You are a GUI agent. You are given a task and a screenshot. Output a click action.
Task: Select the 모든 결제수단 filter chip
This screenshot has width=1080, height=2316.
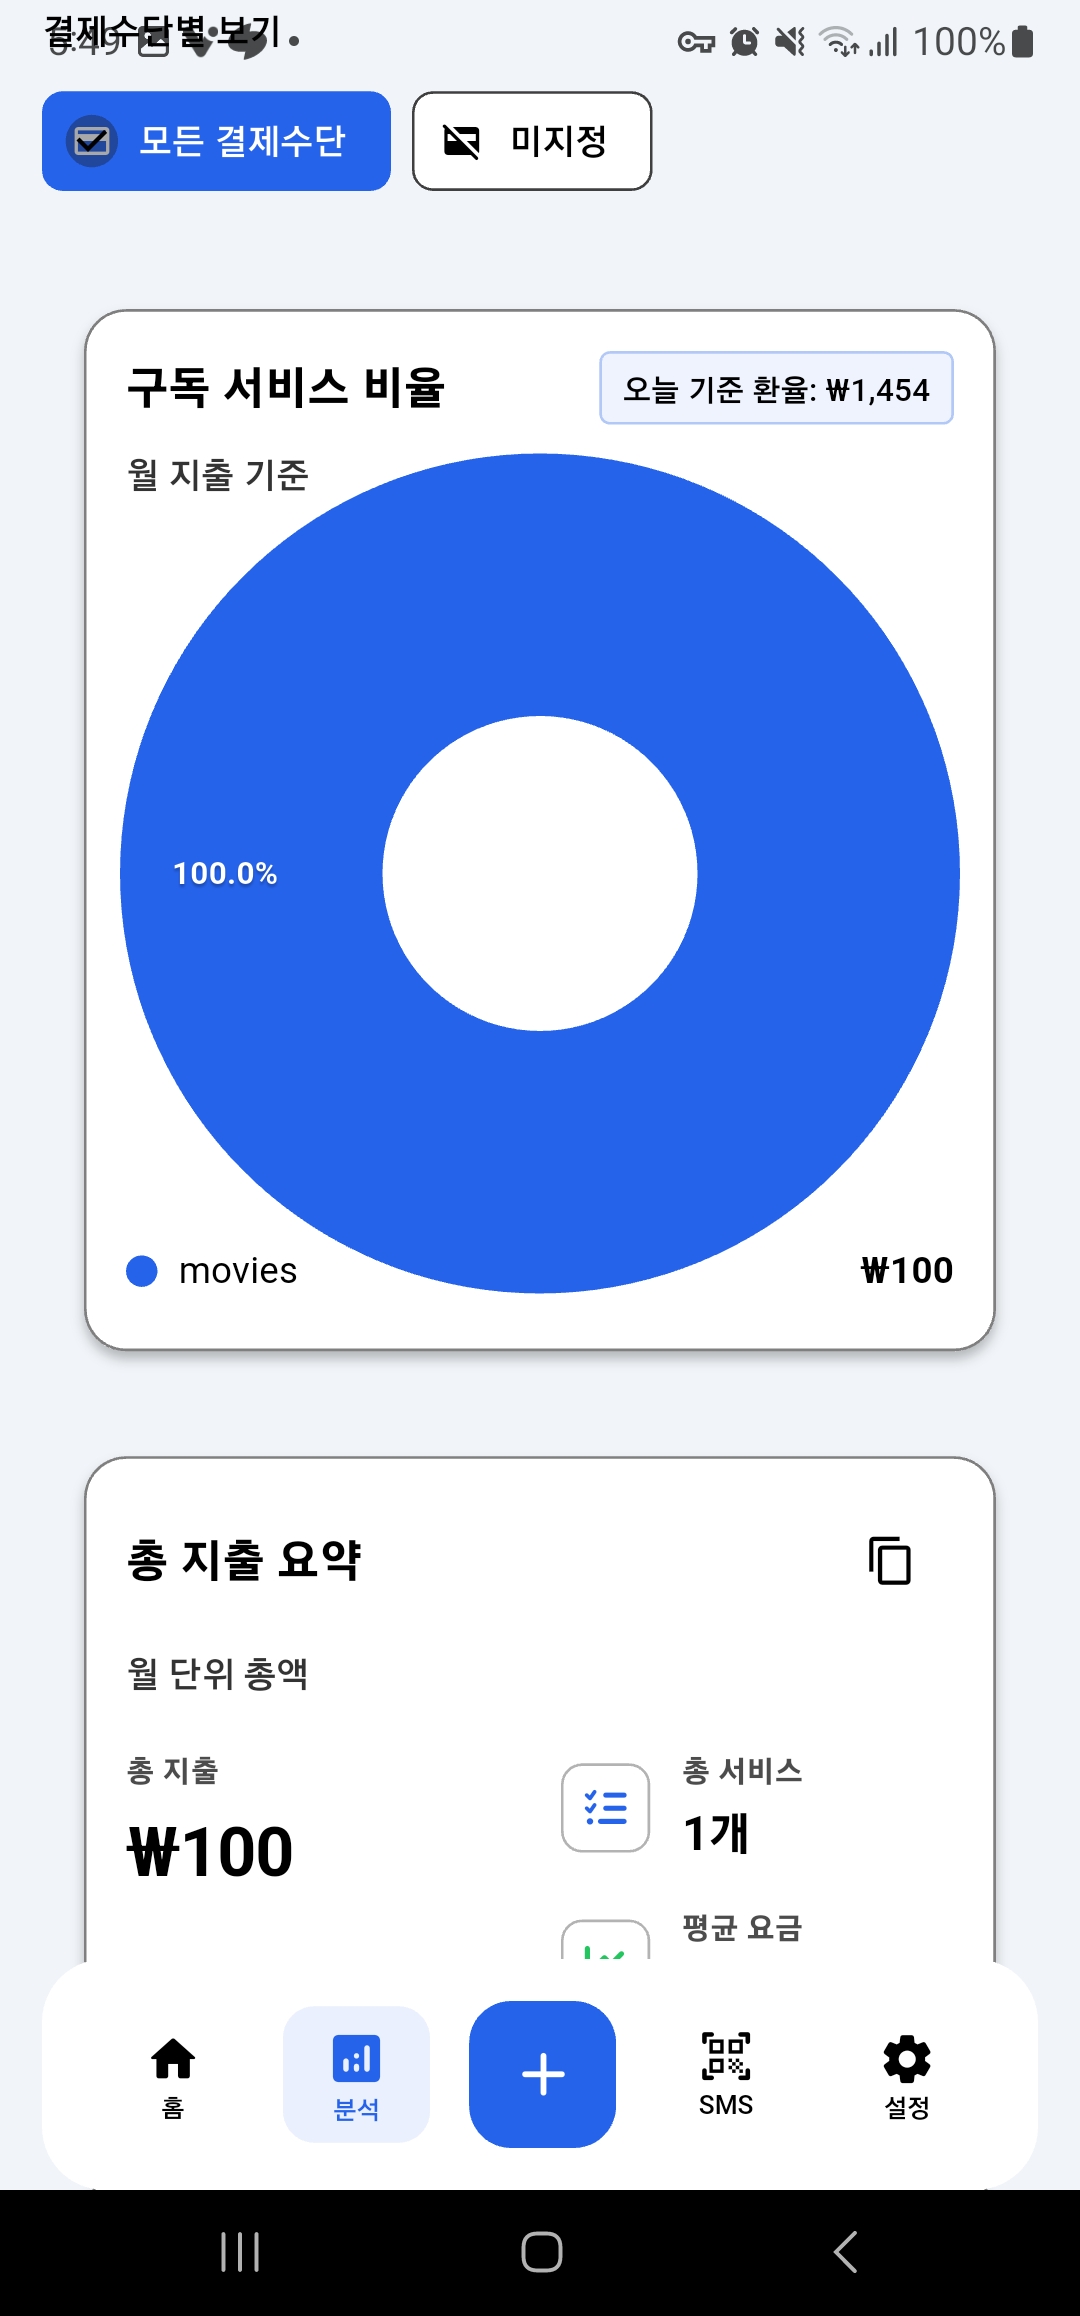(216, 141)
